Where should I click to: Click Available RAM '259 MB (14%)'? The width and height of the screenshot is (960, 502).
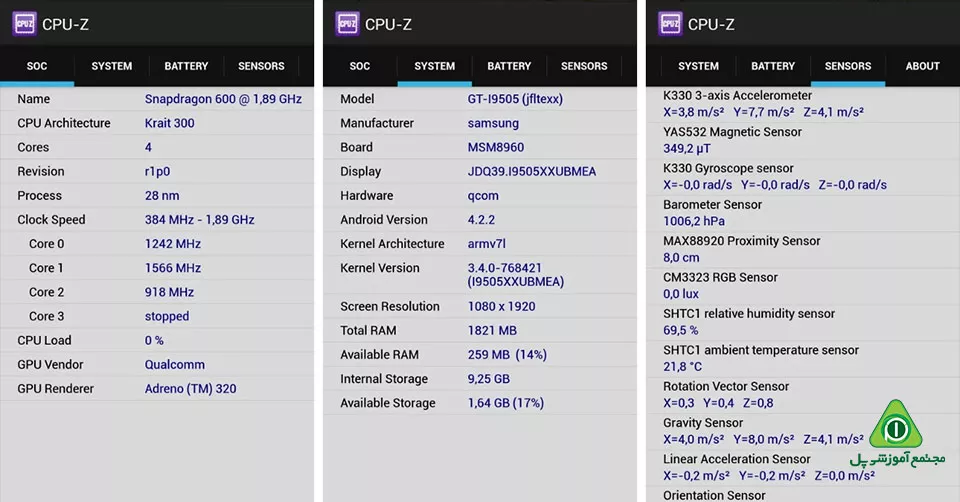pyautogui.click(x=508, y=355)
